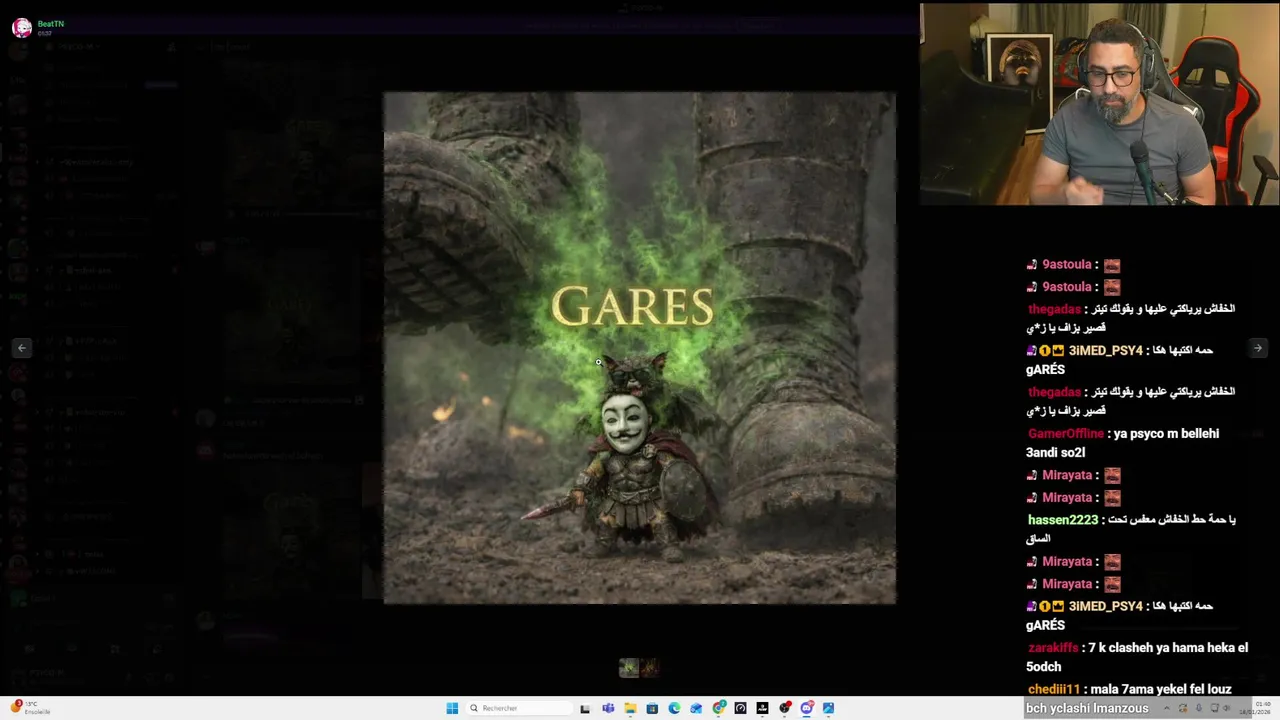Open Microsoft Edge from the taskbar

tap(674, 708)
